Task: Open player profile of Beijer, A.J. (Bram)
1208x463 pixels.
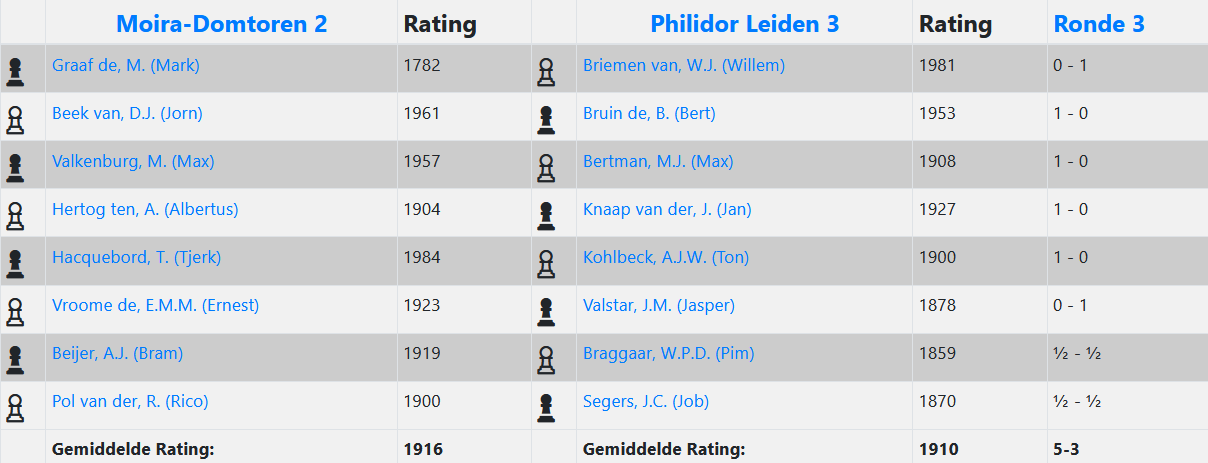Action: pos(117,354)
